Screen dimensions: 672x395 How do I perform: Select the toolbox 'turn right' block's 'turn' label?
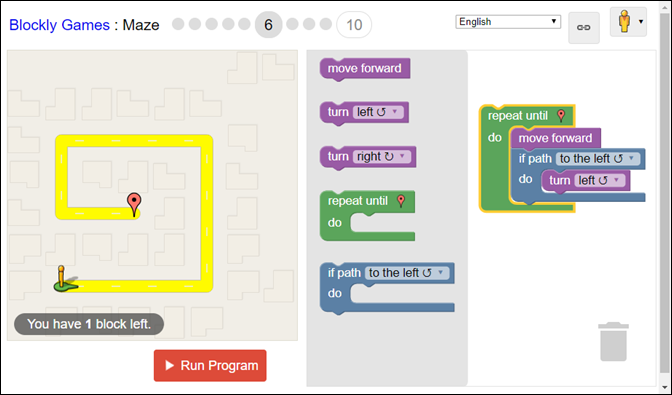338,157
